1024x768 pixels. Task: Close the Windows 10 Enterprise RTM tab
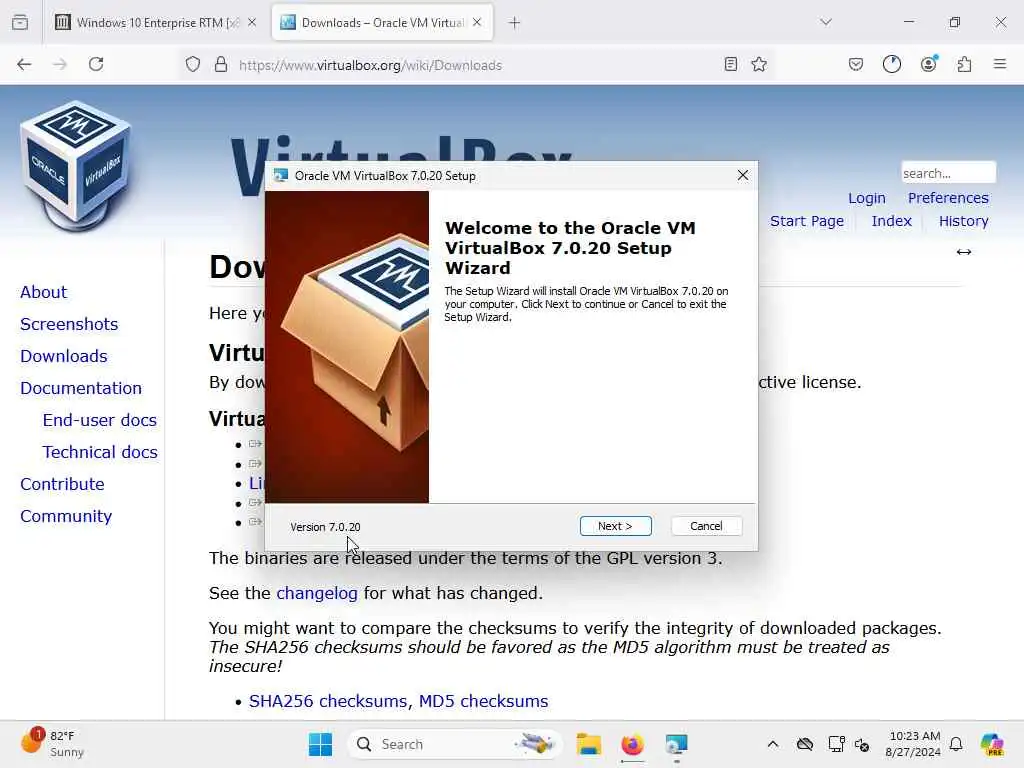tap(252, 23)
